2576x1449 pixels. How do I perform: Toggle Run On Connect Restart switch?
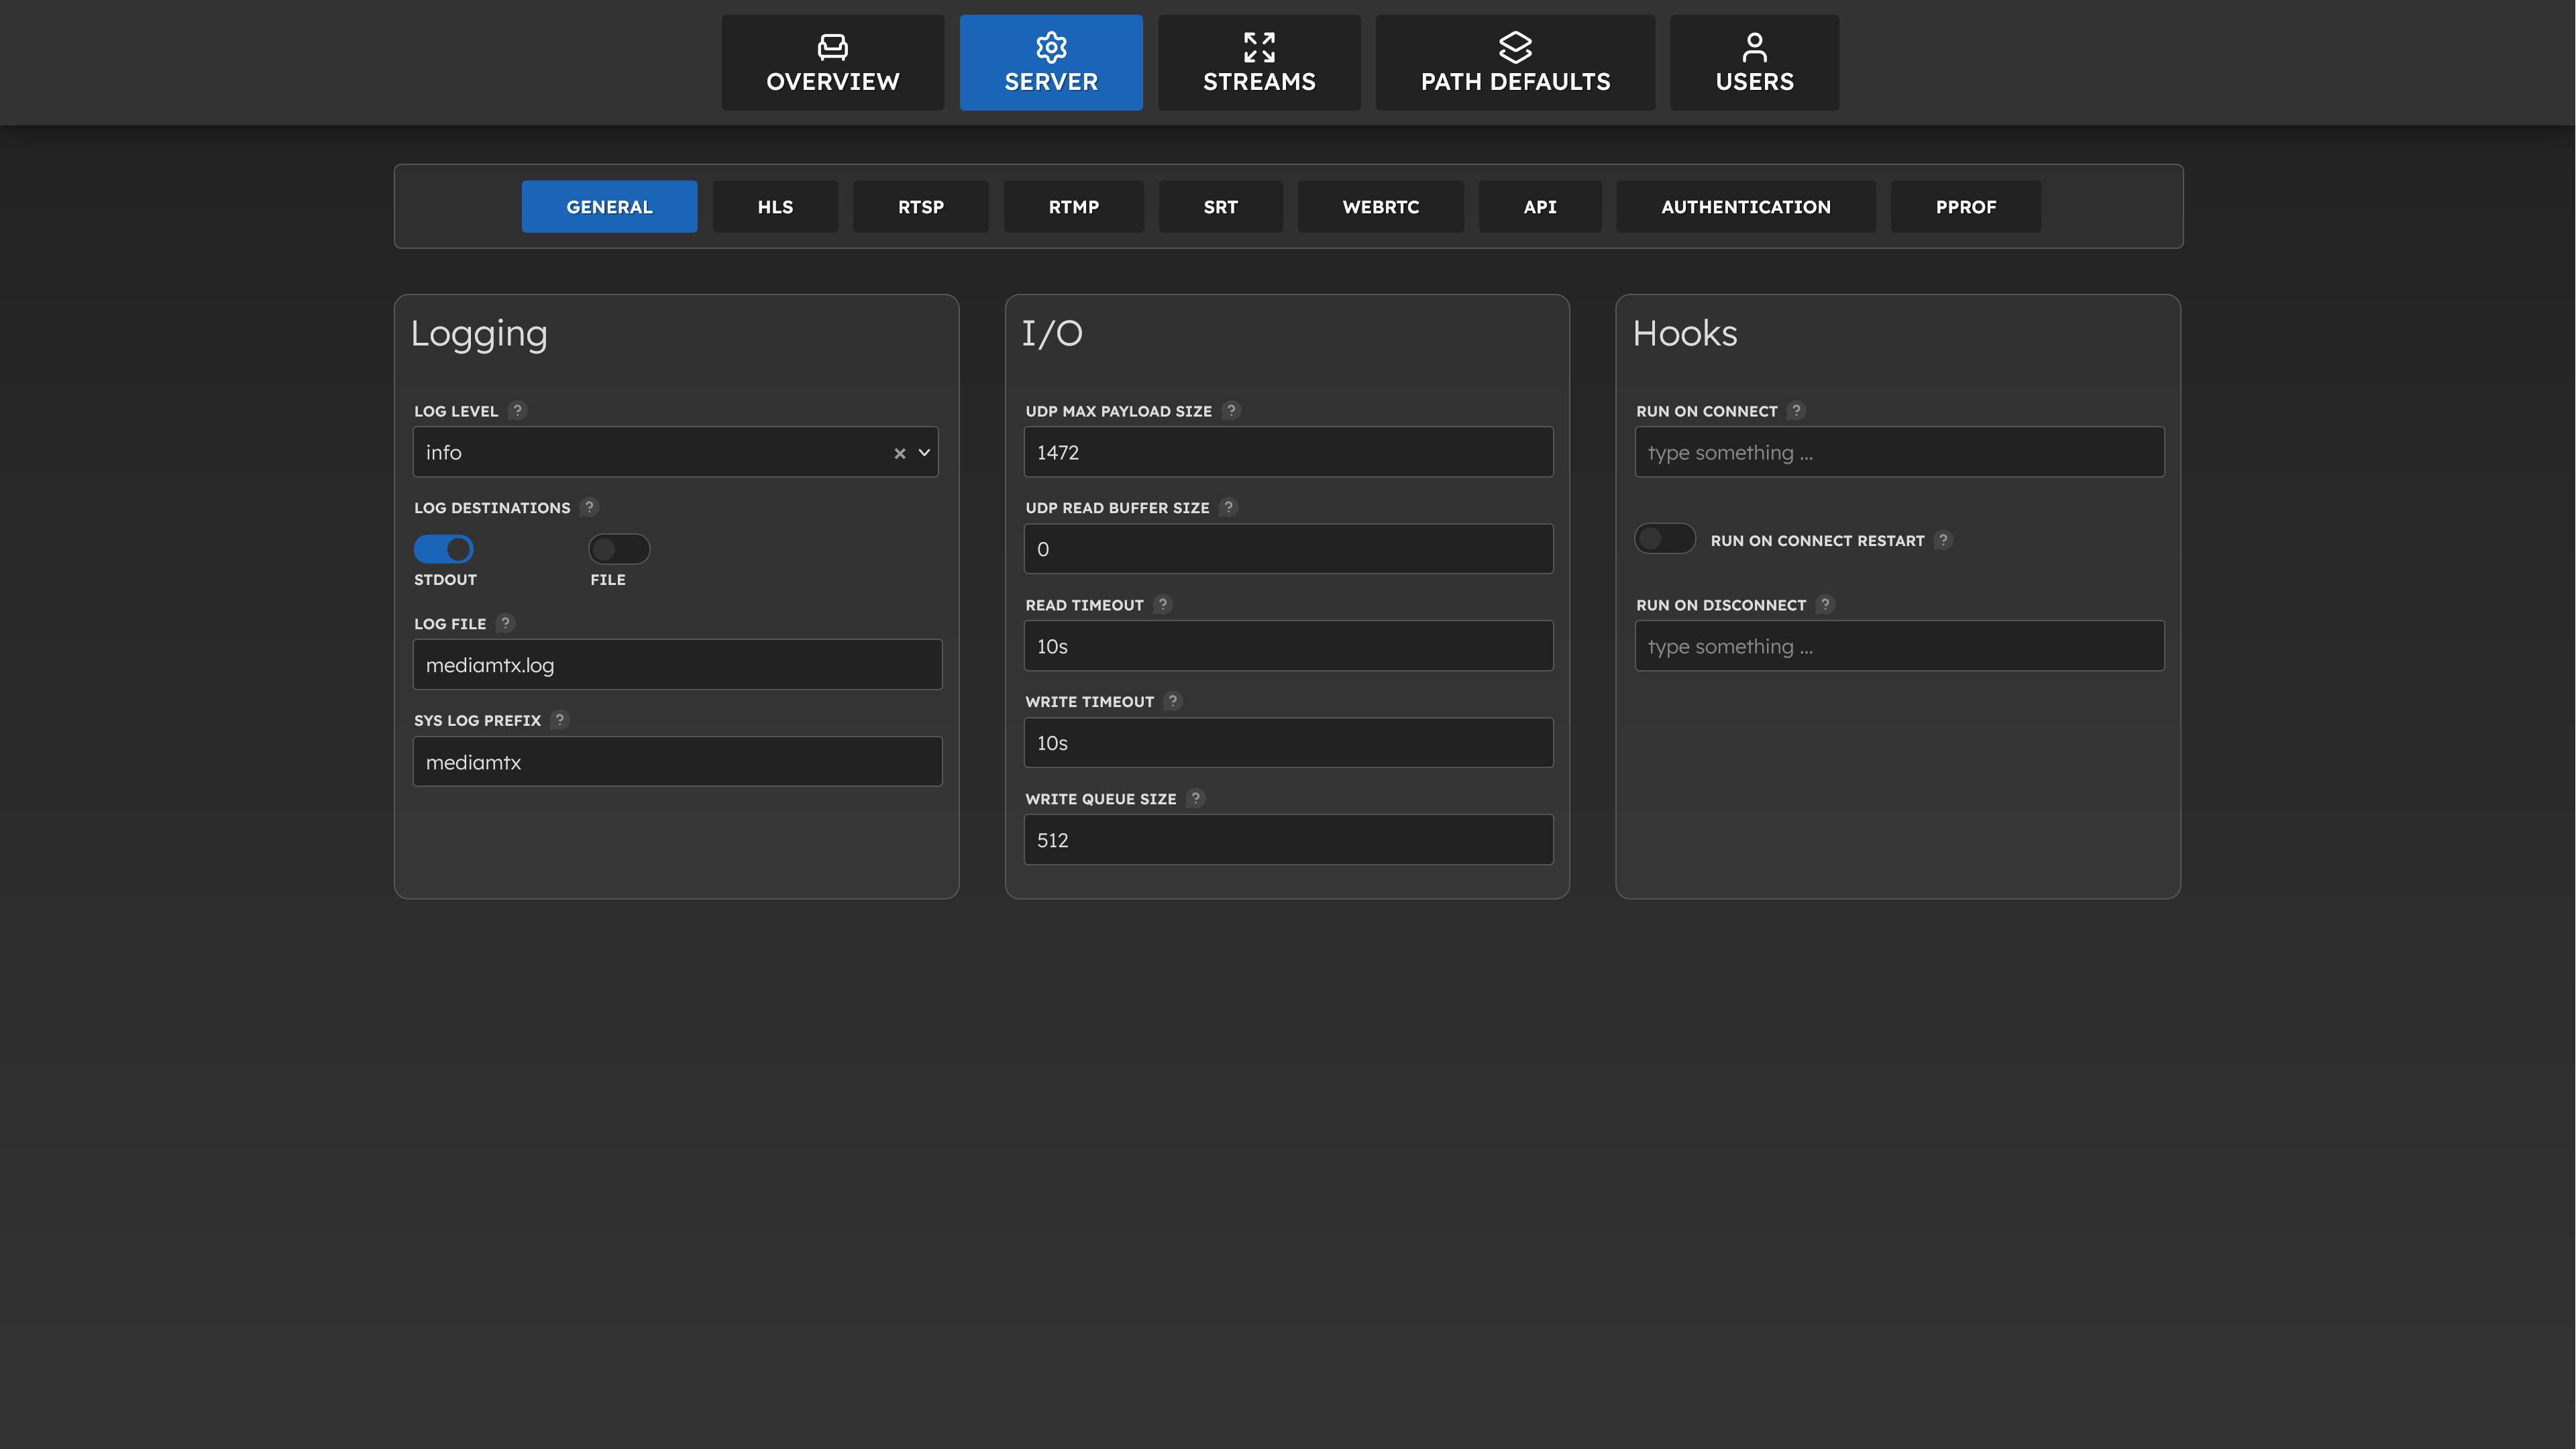click(1664, 539)
